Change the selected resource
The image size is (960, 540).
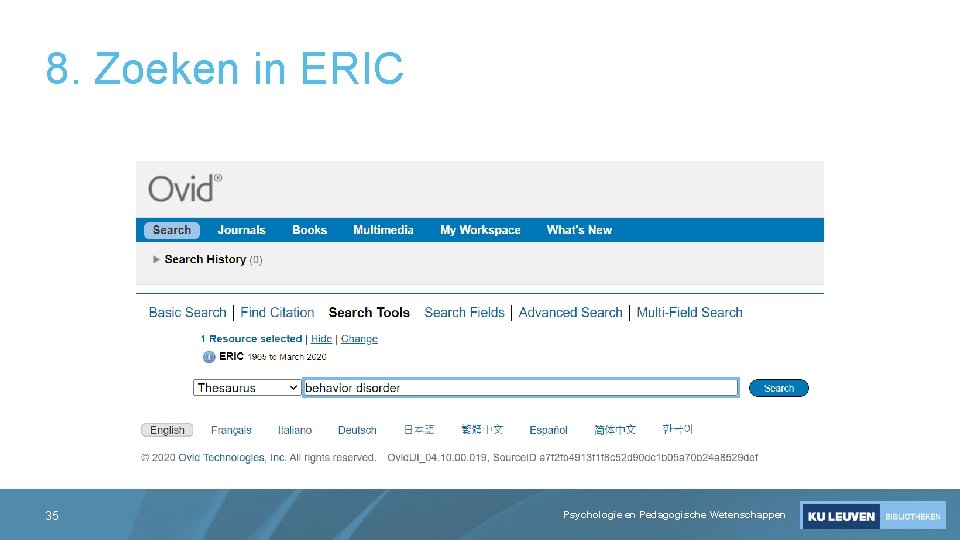359,339
